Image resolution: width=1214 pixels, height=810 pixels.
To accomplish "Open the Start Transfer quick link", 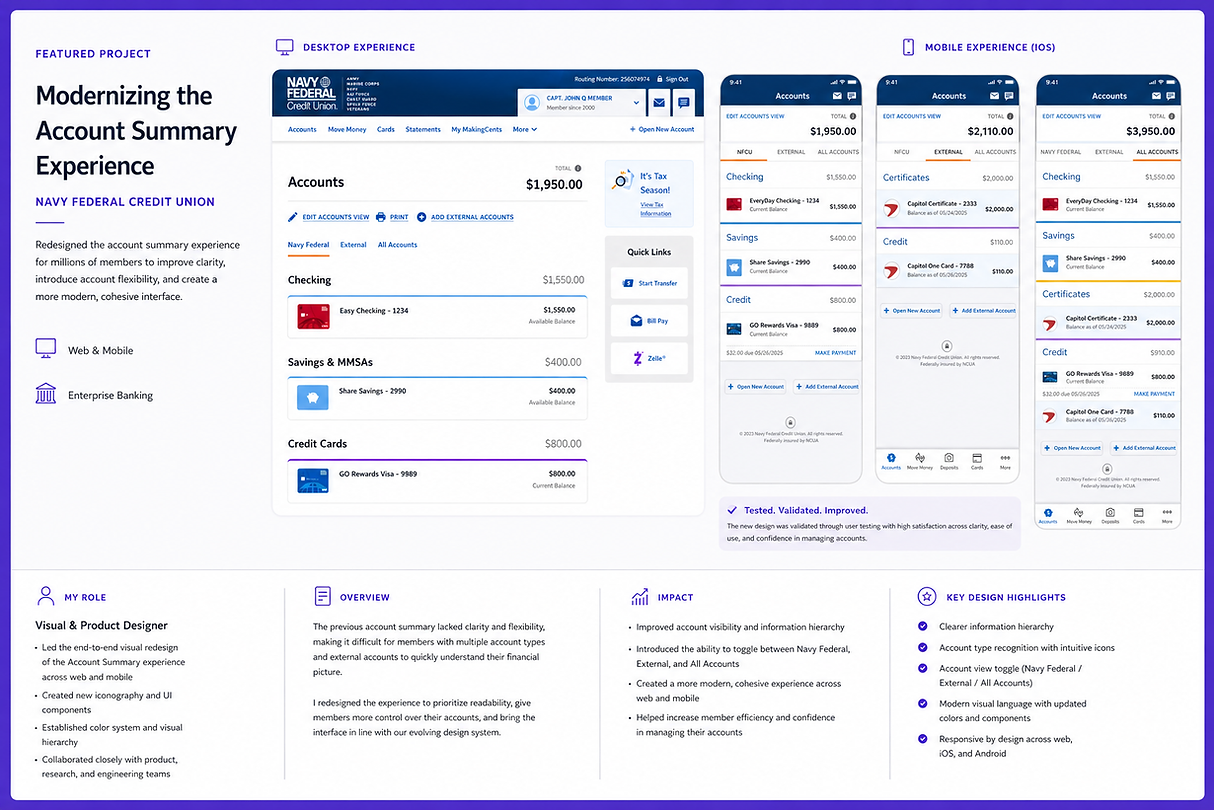I will point(649,283).
